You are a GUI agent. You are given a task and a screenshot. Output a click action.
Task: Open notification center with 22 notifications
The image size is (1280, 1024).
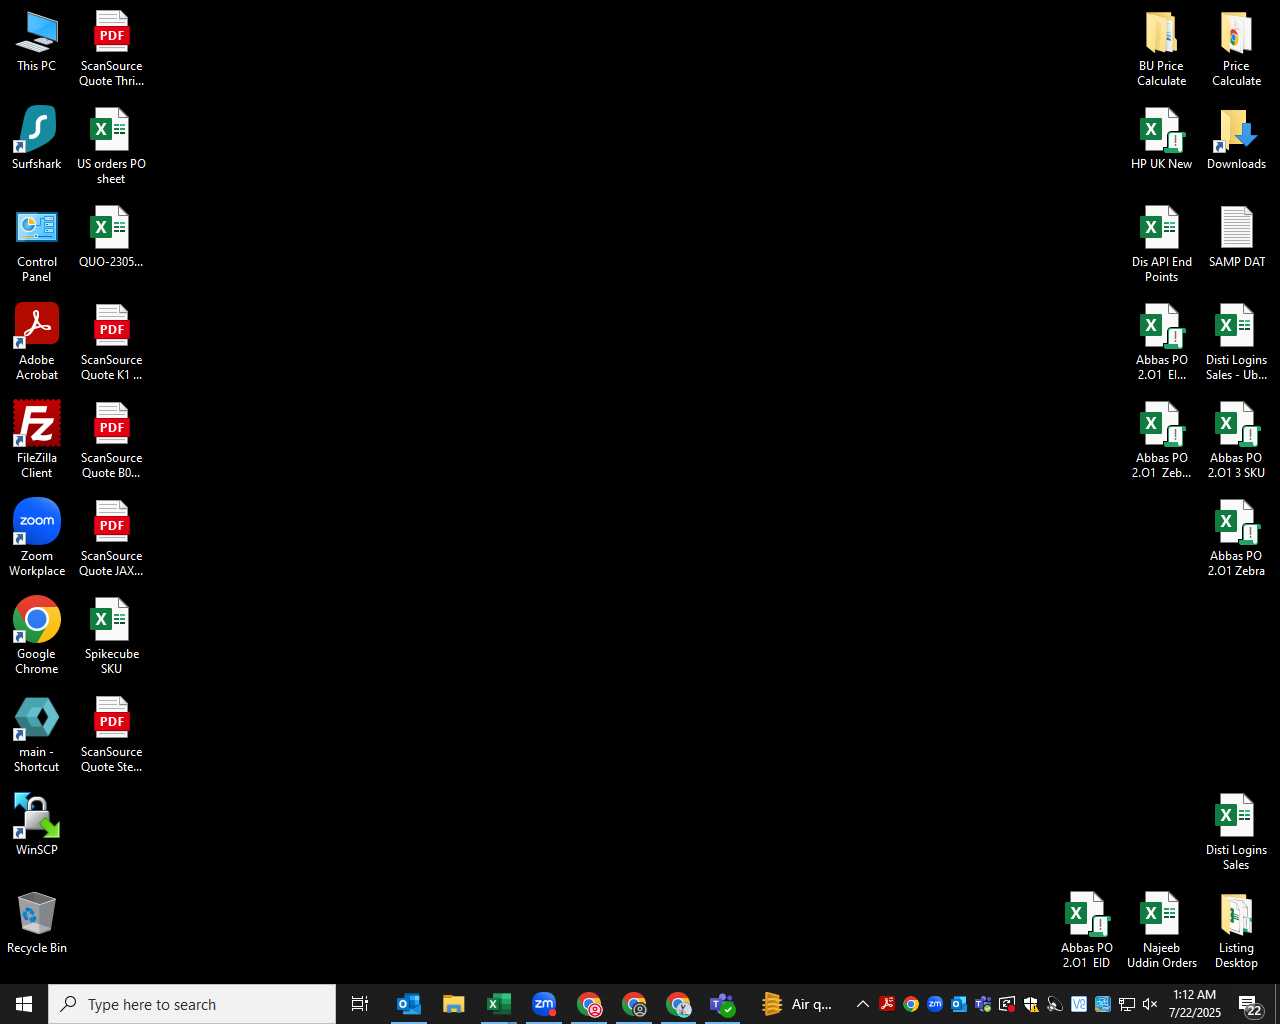(1251, 1004)
